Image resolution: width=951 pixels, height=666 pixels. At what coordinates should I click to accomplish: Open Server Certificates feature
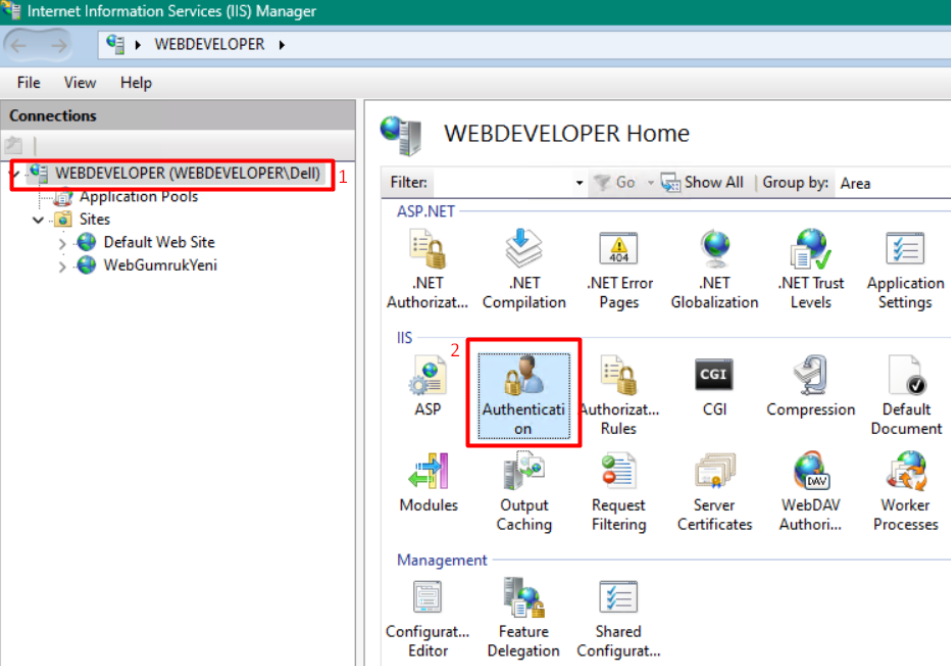(x=714, y=491)
